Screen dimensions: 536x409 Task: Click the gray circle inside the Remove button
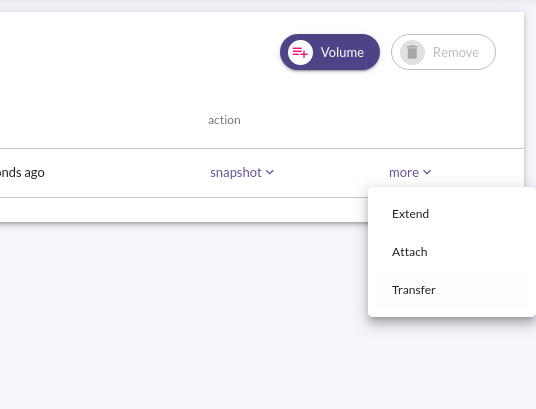[412, 52]
